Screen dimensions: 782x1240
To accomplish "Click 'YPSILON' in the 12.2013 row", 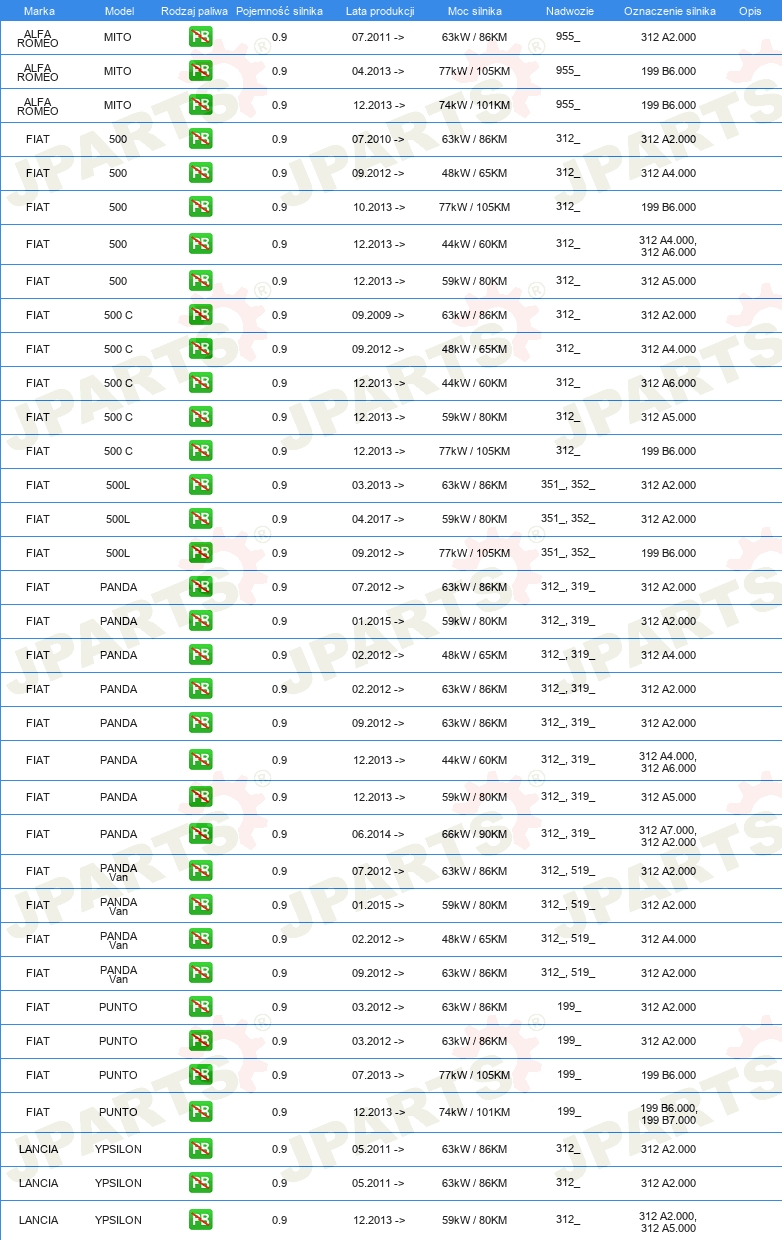I will [x=118, y=1220].
